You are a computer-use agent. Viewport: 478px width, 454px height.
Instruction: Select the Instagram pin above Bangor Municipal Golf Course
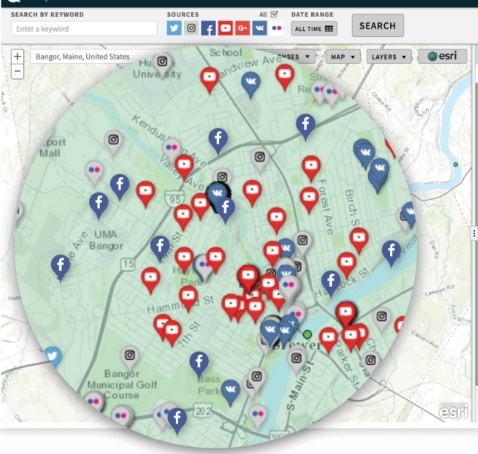[130, 358]
